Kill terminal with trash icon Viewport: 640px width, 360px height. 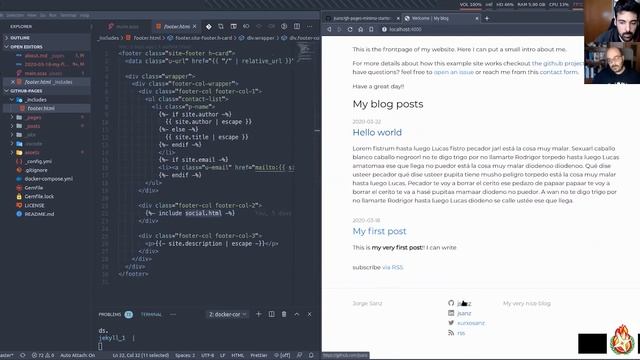coord(284,314)
